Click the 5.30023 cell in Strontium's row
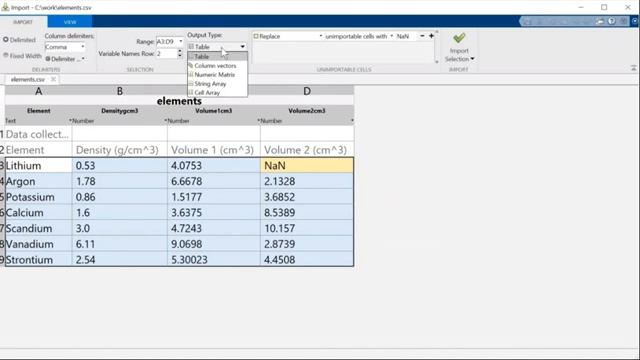The height and width of the screenshot is (360, 640). click(x=213, y=260)
